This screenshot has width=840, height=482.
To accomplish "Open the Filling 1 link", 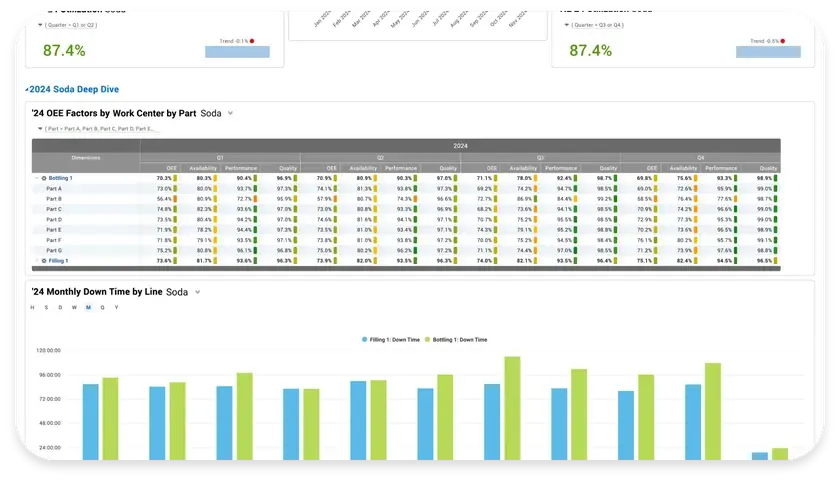I will click(x=58, y=261).
